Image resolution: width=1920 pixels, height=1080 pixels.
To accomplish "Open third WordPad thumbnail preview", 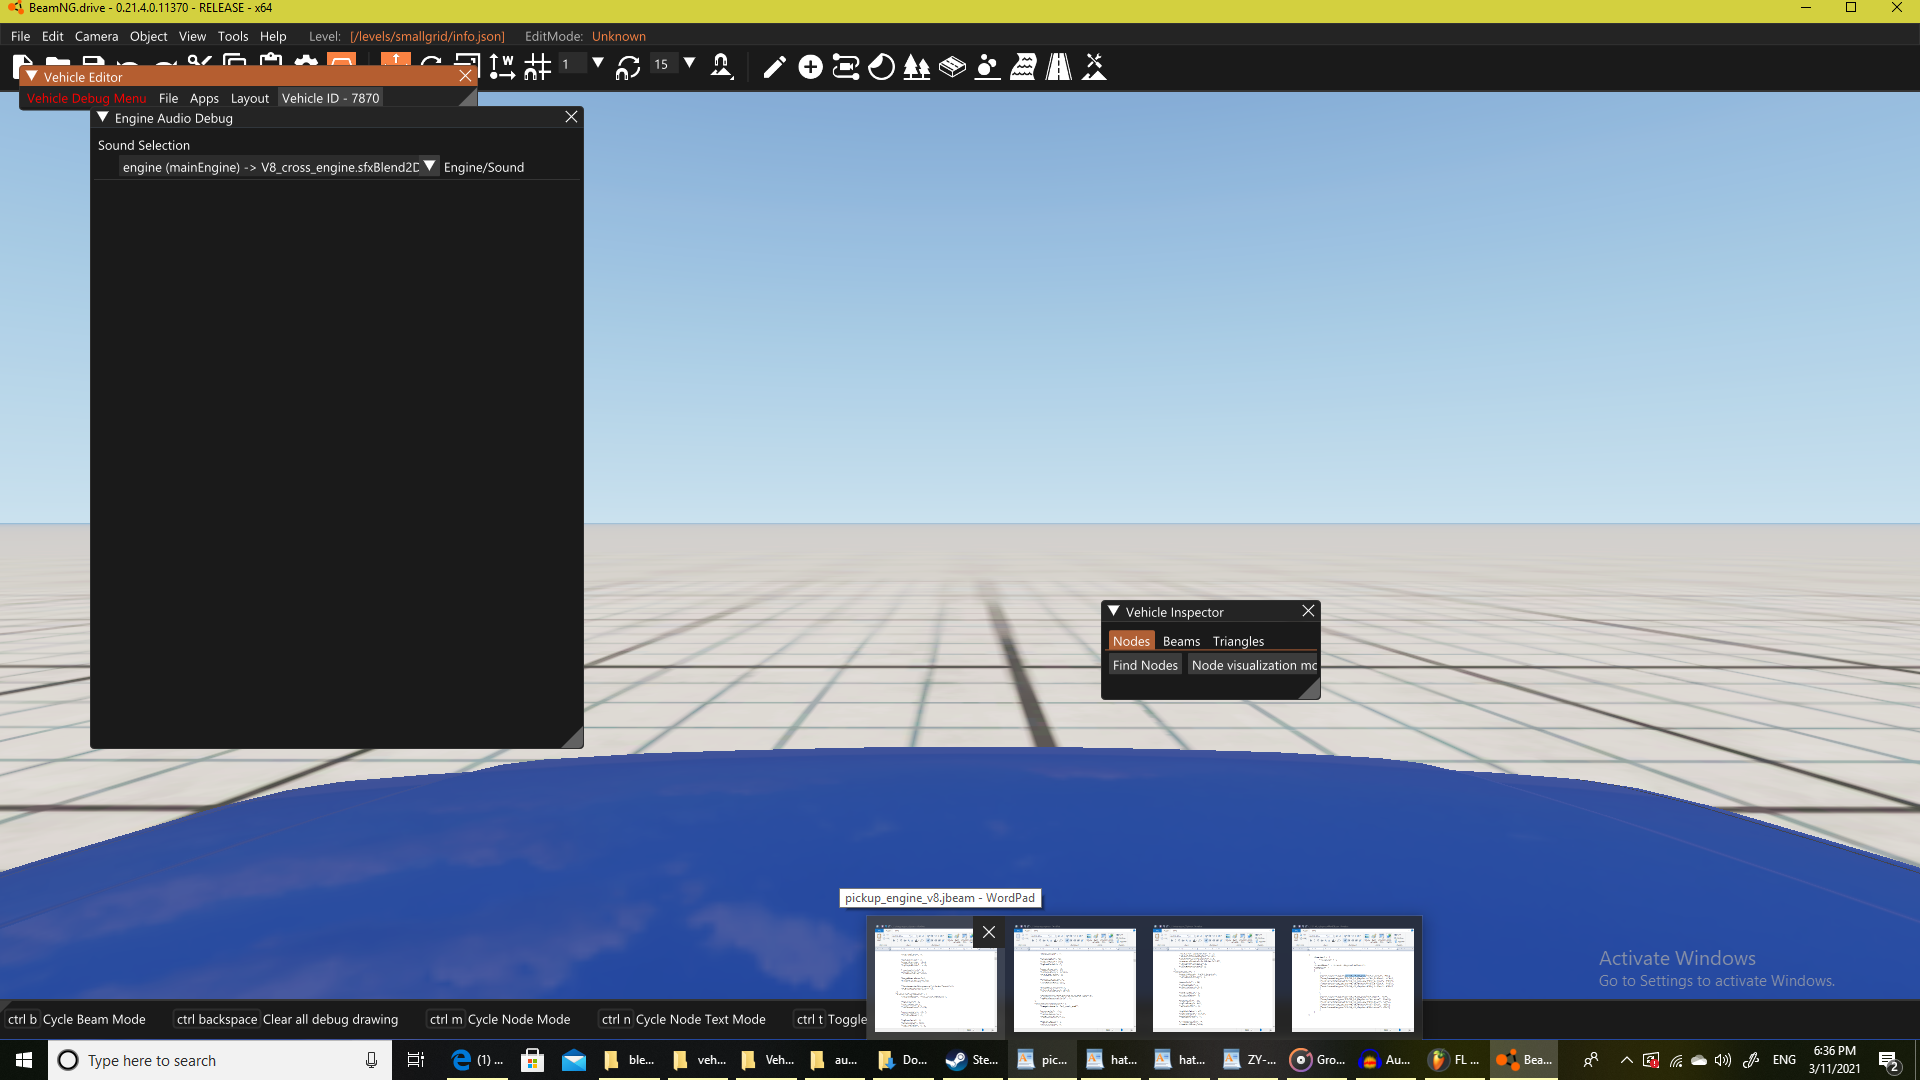I will point(1213,978).
